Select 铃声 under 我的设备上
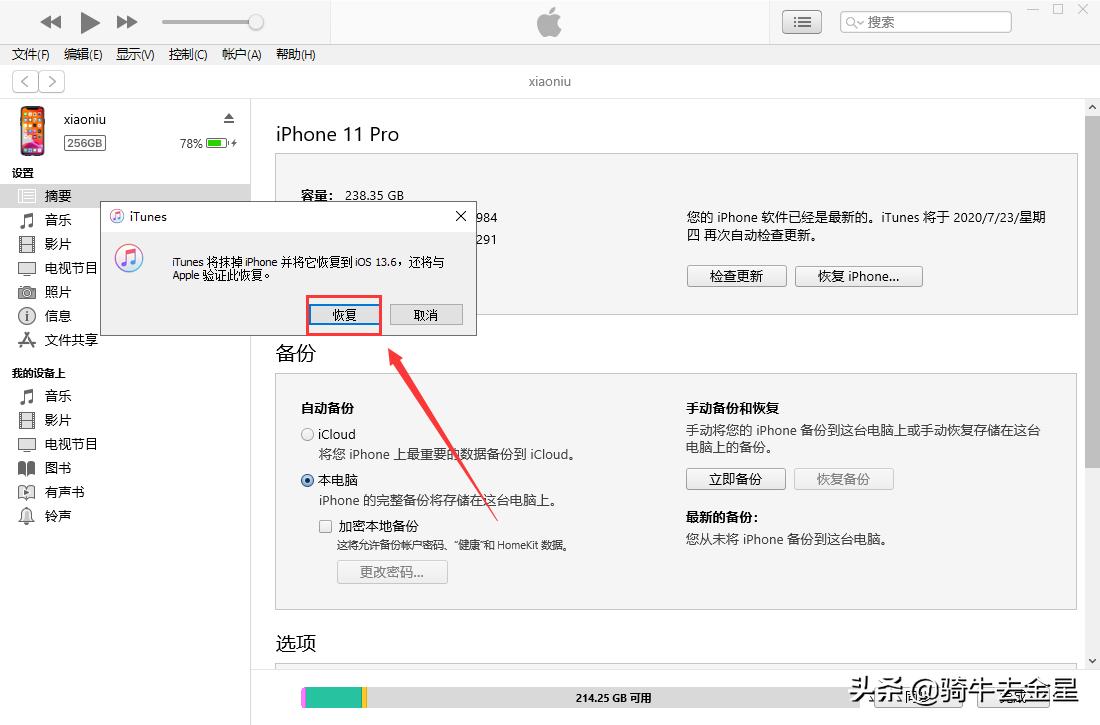Viewport: 1100px width, 725px height. [56, 516]
